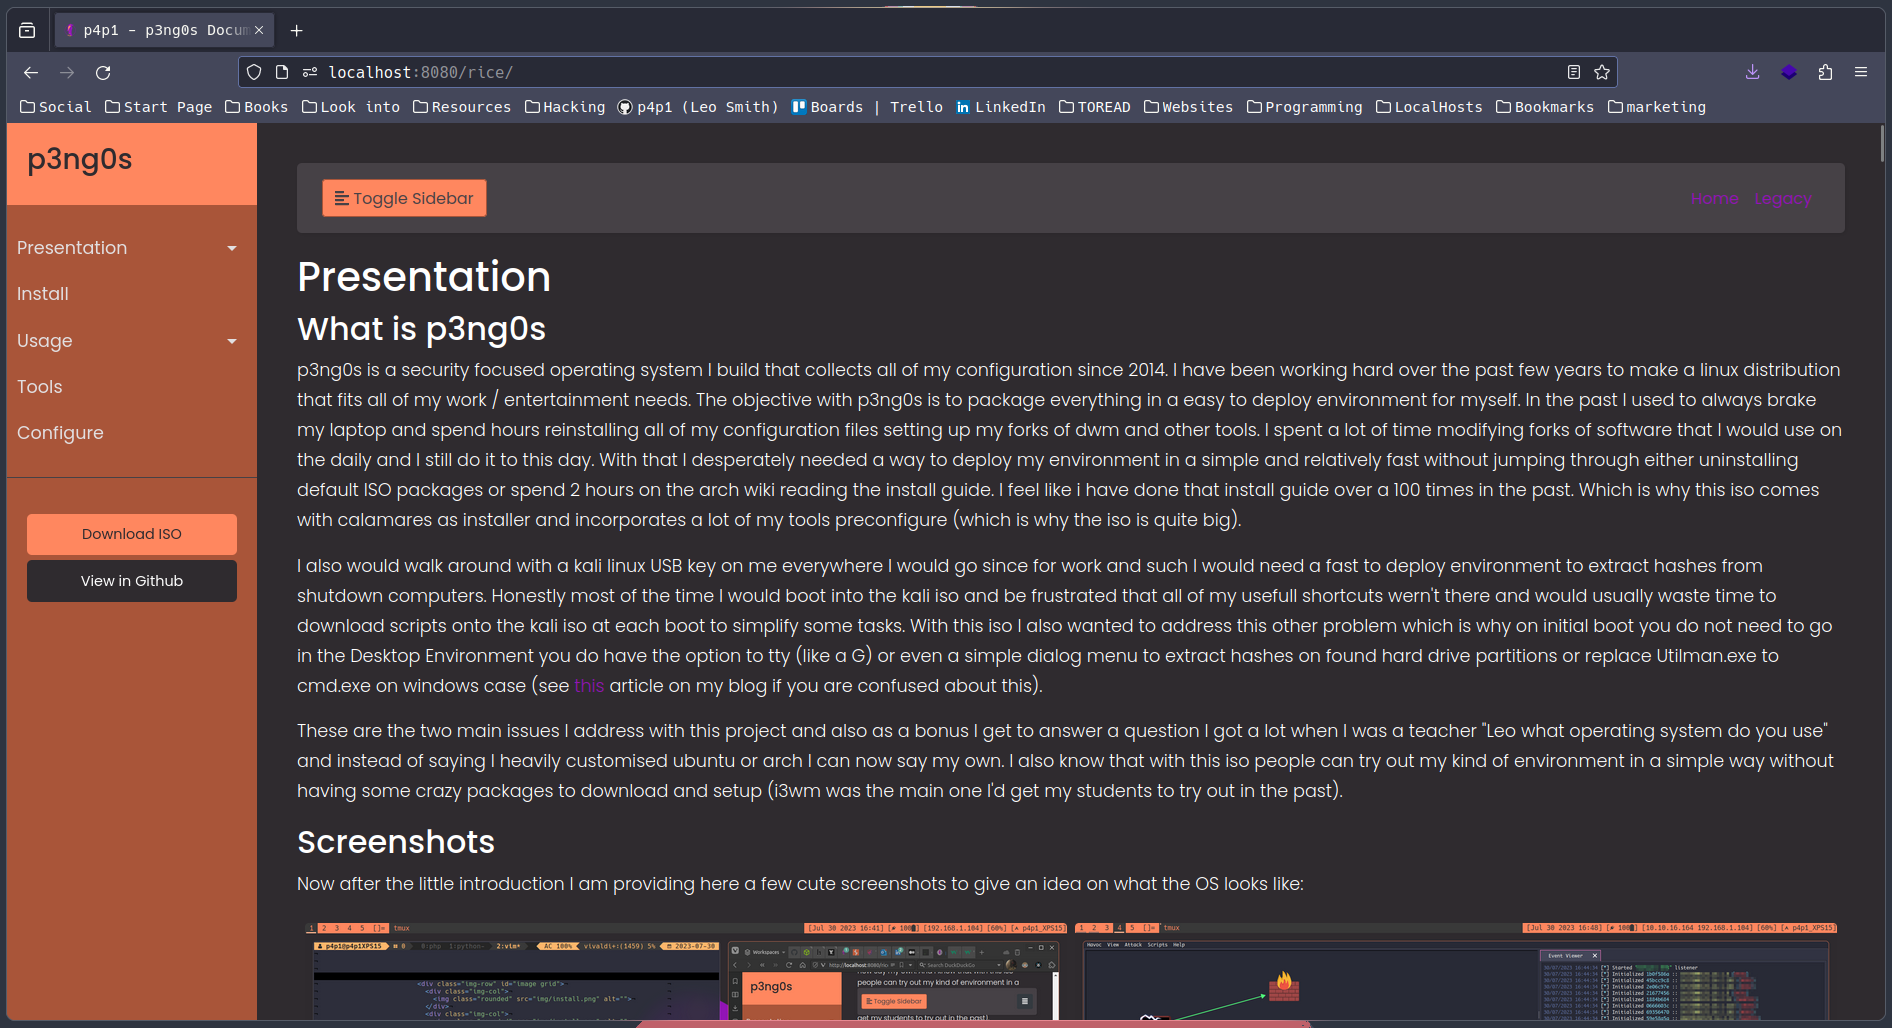Open a new browser tab
Image resolution: width=1892 pixels, height=1028 pixels.
pyautogui.click(x=296, y=31)
